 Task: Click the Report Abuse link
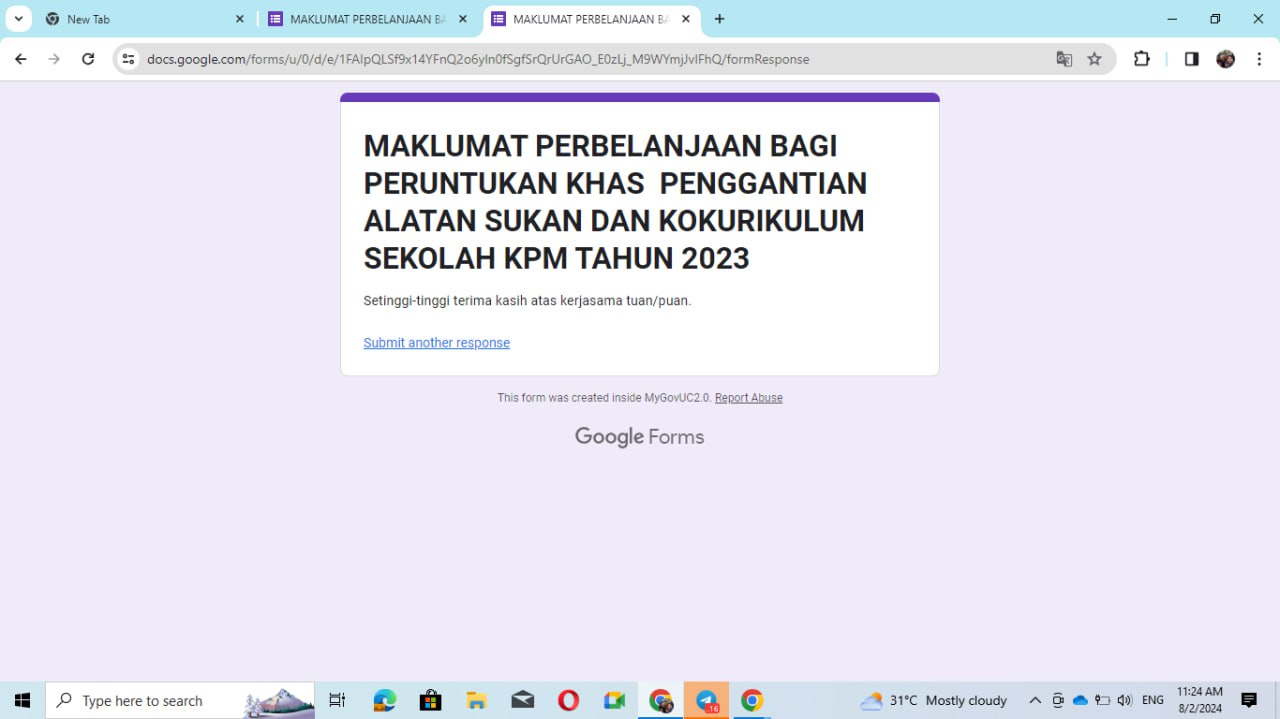coord(748,398)
